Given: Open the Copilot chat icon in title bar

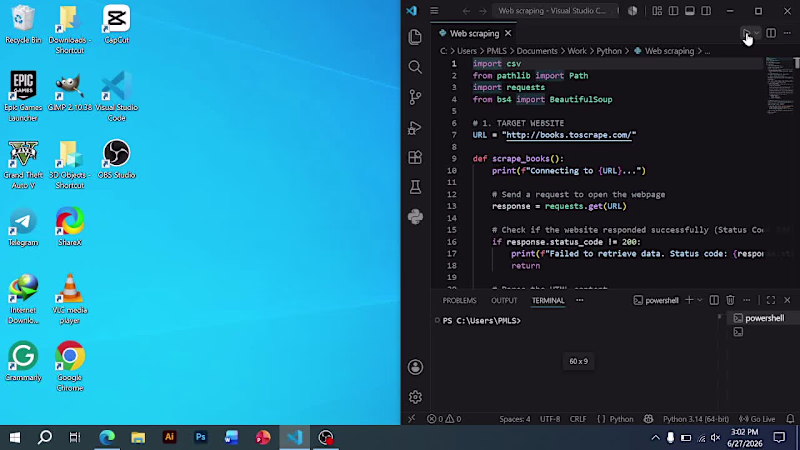Looking at the screenshot, I should [633, 11].
